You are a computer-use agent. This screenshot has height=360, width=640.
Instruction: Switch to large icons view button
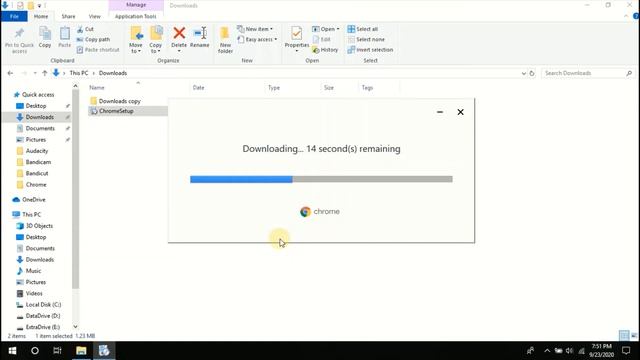point(634,336)
